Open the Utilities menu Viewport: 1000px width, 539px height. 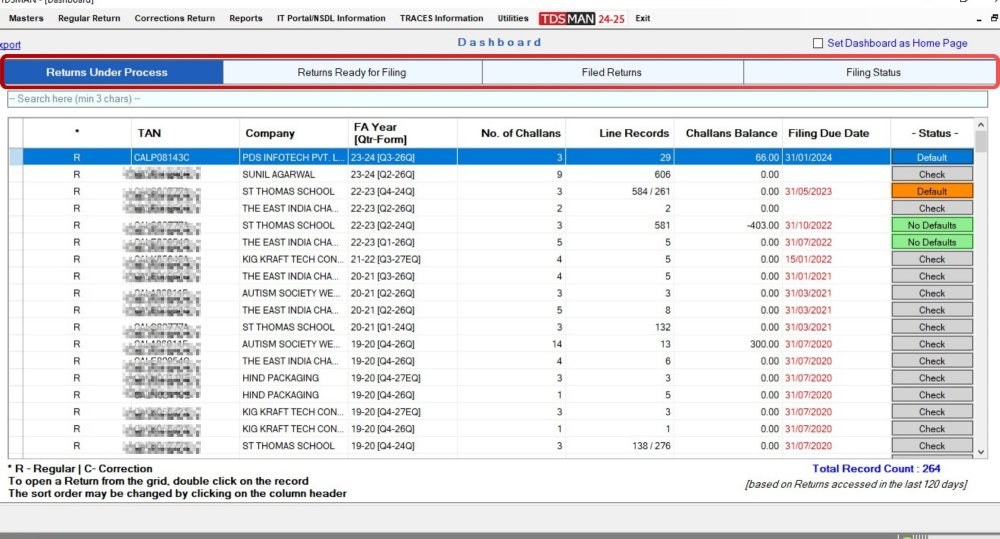click(x=513, y=18)
